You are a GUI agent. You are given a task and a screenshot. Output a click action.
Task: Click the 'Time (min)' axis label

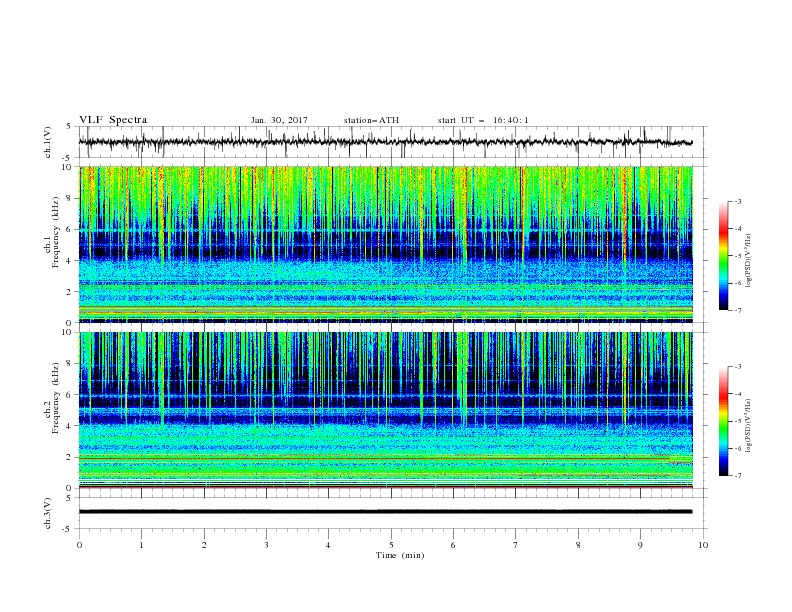[400, 555]
